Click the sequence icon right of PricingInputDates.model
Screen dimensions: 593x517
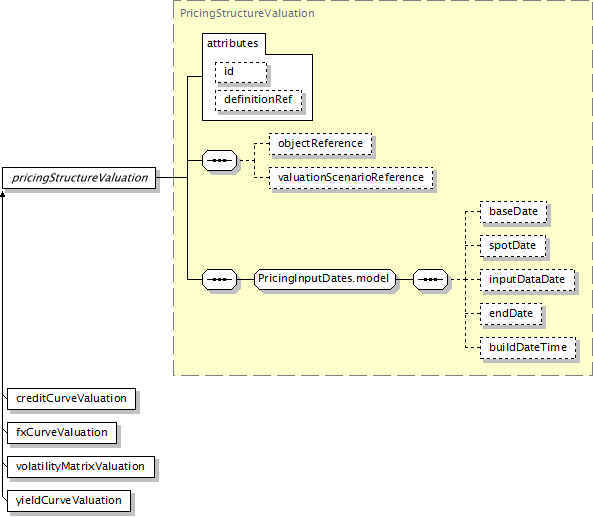(430, 279)
